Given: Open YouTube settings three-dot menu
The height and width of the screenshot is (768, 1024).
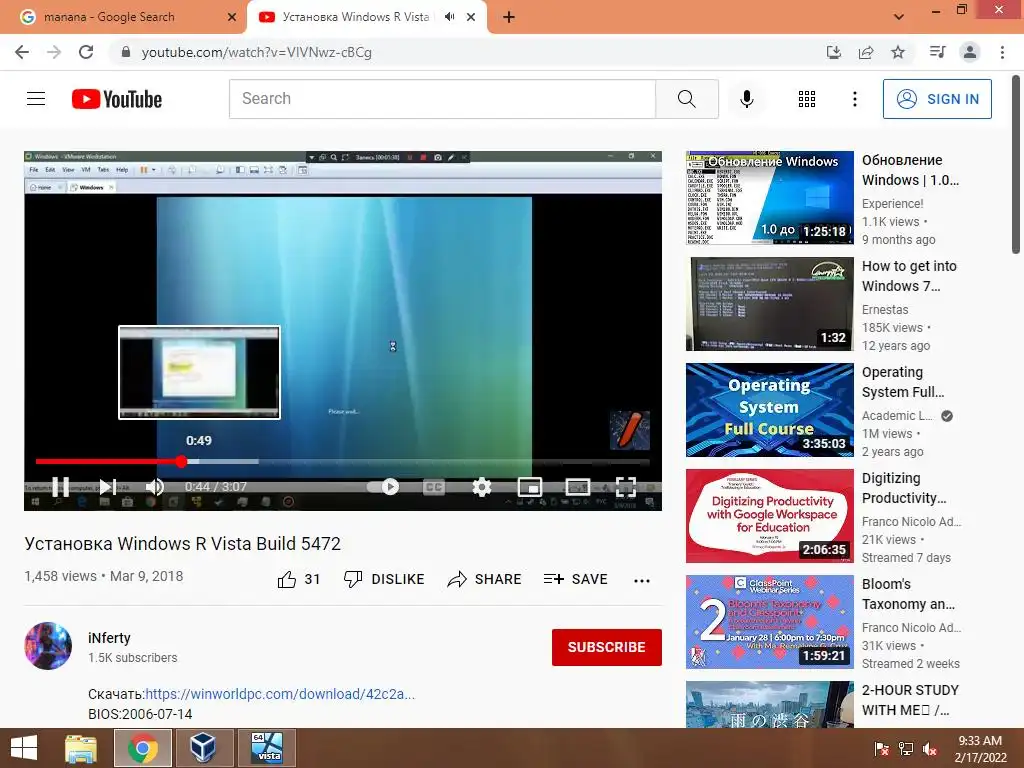Looking at the screenshot, I should [x=854, y=99].
